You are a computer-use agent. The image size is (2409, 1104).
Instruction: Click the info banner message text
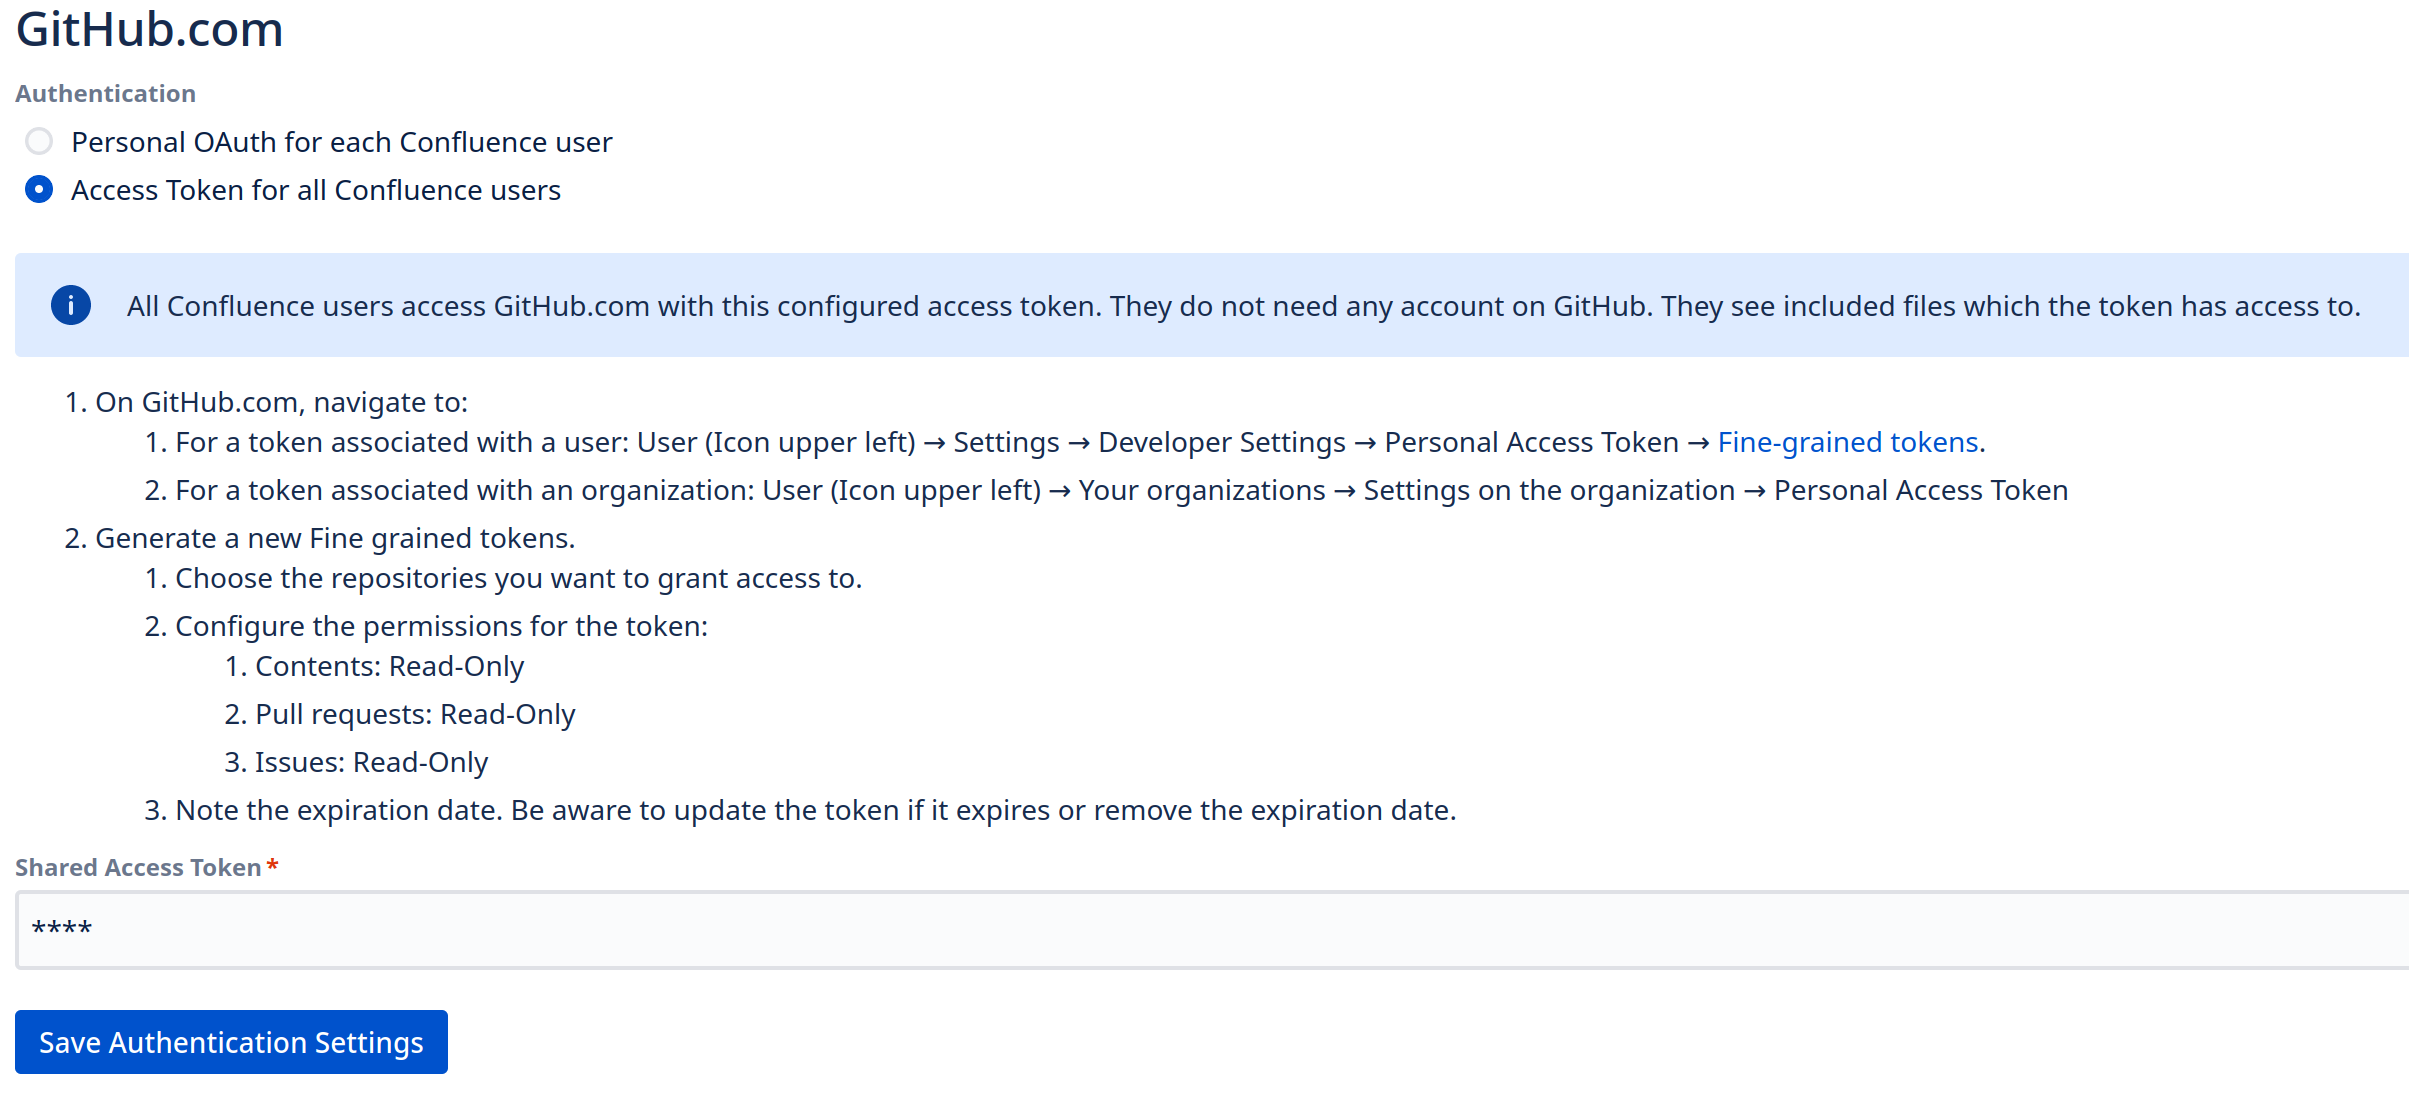pos(1243,306)
